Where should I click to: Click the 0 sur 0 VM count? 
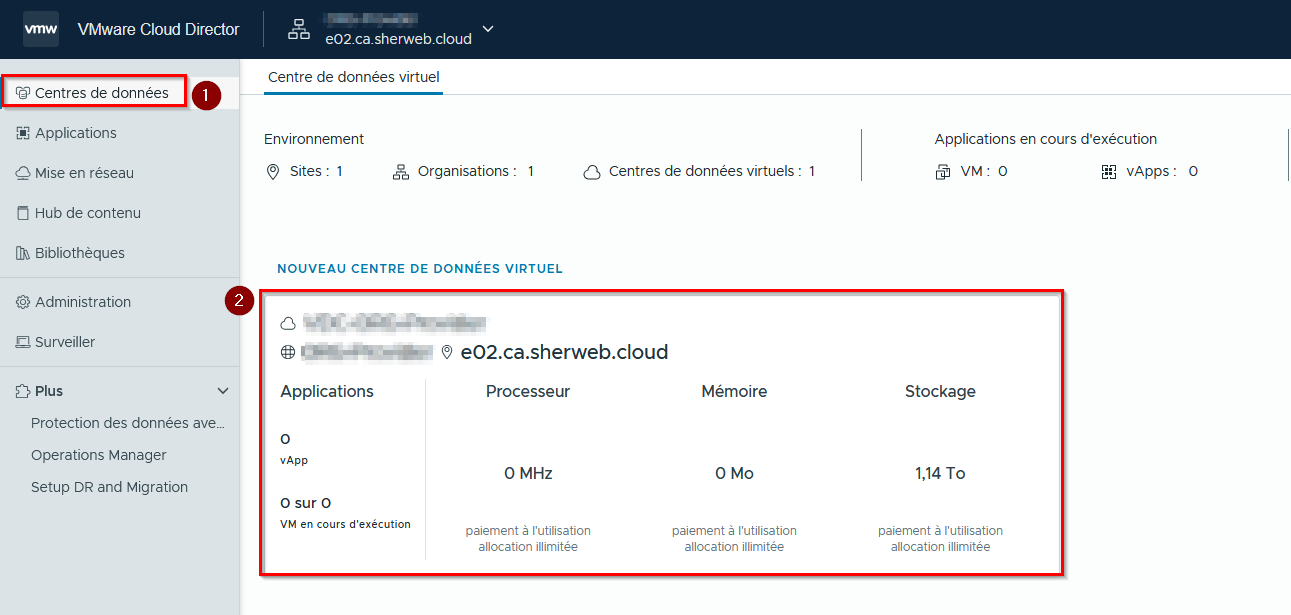click(x=306, y=503)
